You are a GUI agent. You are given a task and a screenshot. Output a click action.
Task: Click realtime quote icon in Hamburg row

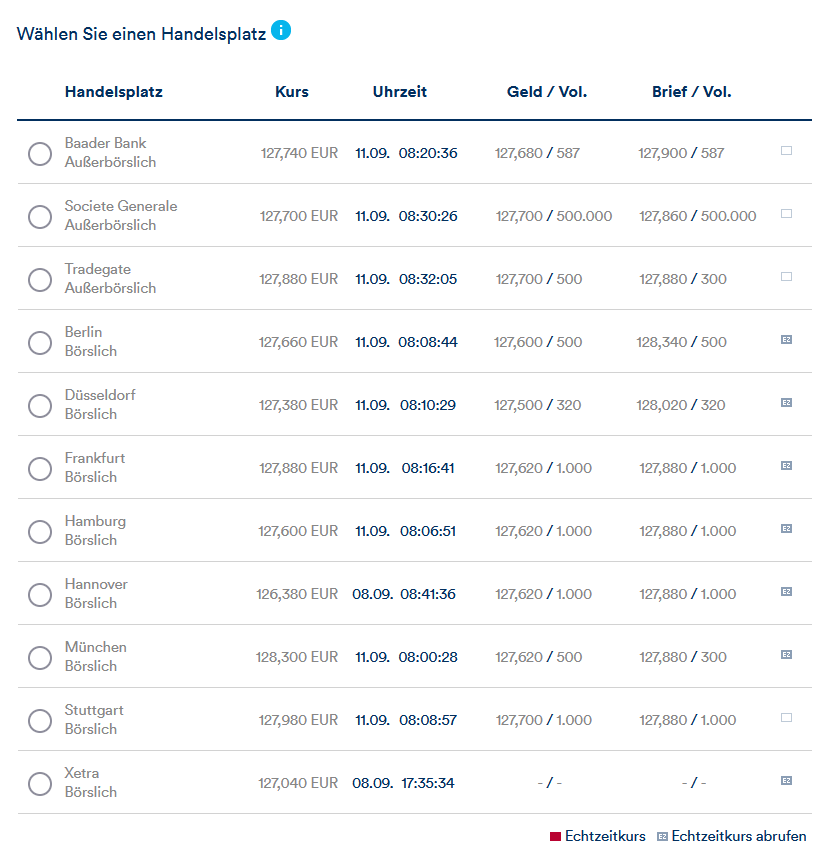point(786,529)
